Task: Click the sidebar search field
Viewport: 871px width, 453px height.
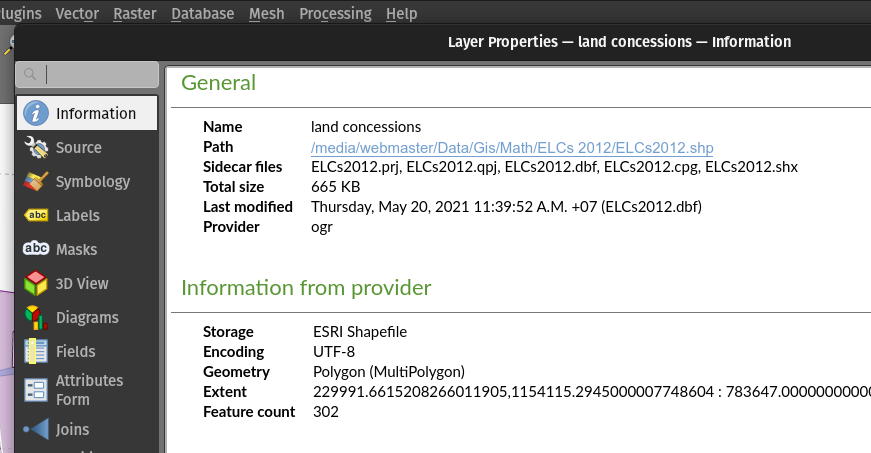Action: click(x=100, y=74)
